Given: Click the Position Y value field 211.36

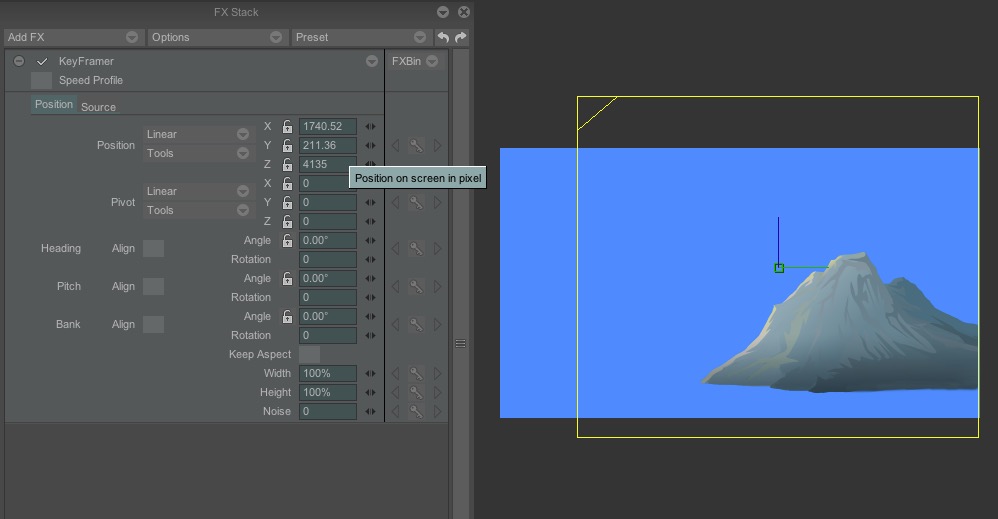Looking at the screenshot, I should click(x=328, y=145).
